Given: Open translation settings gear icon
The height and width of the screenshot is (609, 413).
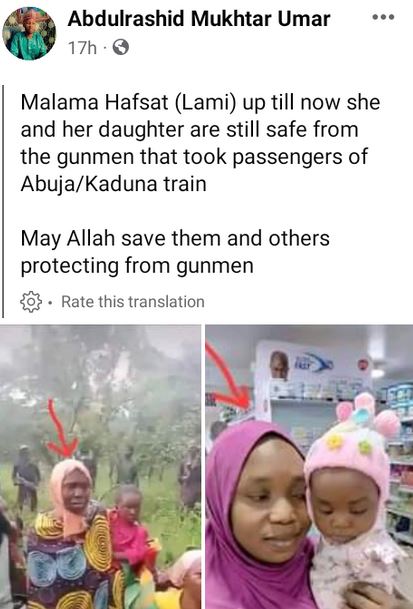Looking at the screenshot, I should coord(31,301).
